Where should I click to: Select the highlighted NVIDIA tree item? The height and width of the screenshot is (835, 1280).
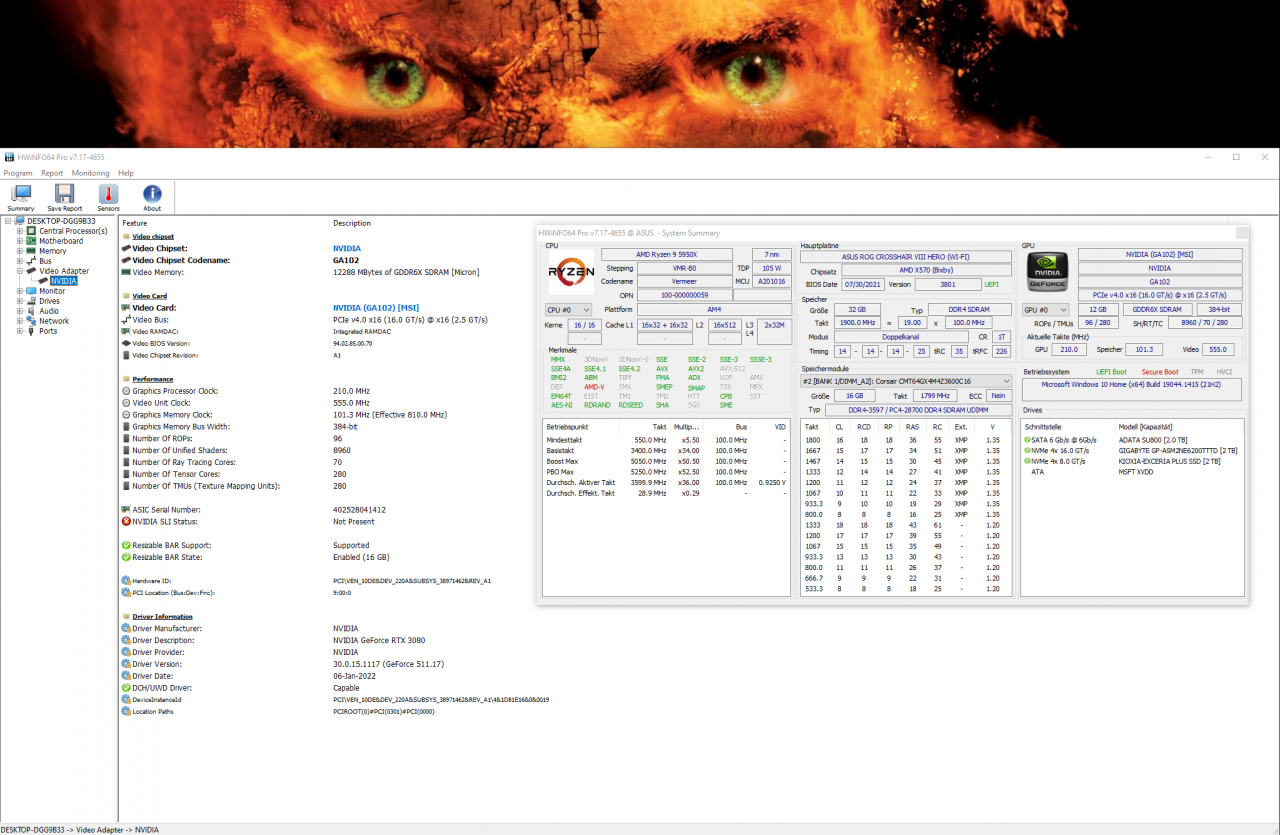[63, 281]
